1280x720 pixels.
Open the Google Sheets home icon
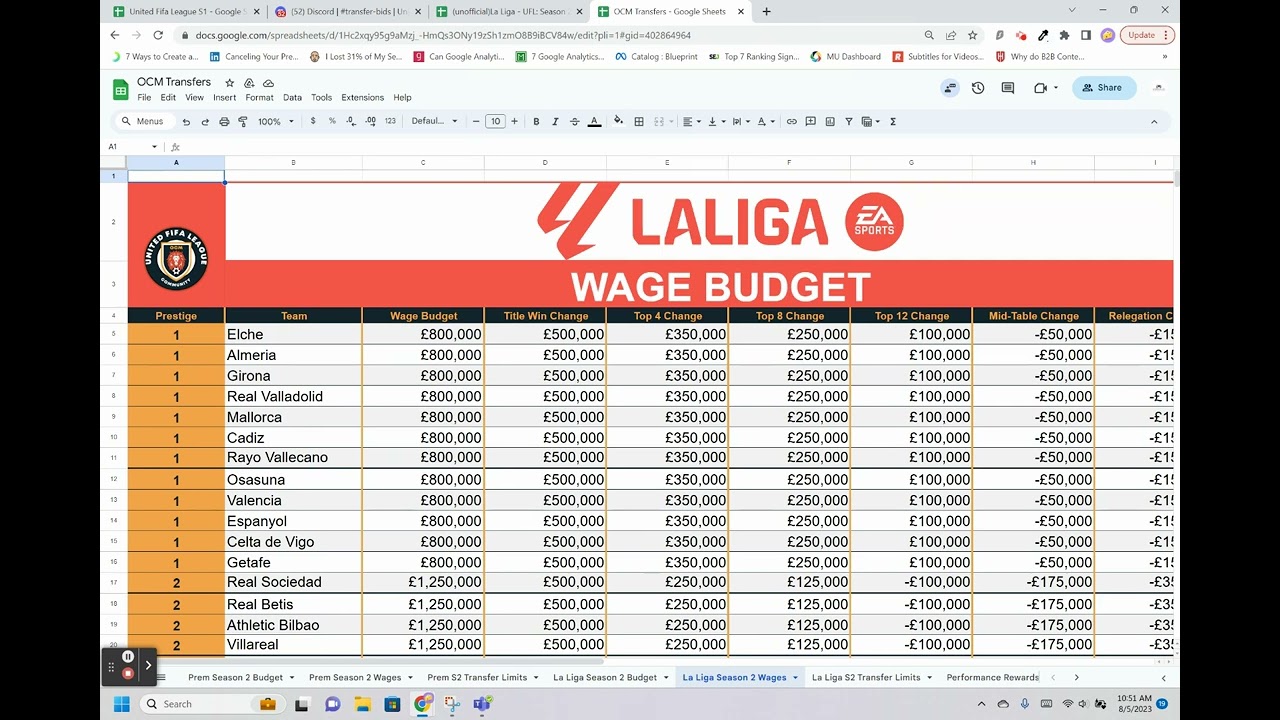(x=121, y=89)
